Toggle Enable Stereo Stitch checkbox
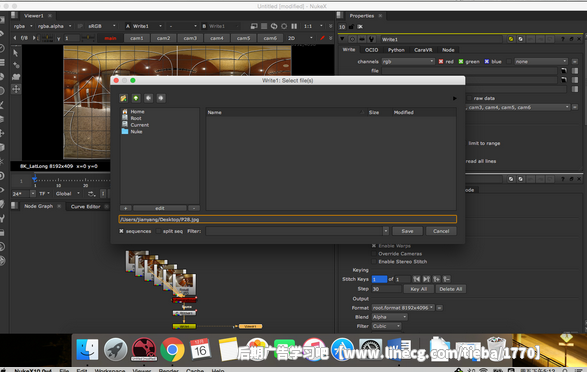This screenshot has height=372, width=587. (x=374, y=262)
